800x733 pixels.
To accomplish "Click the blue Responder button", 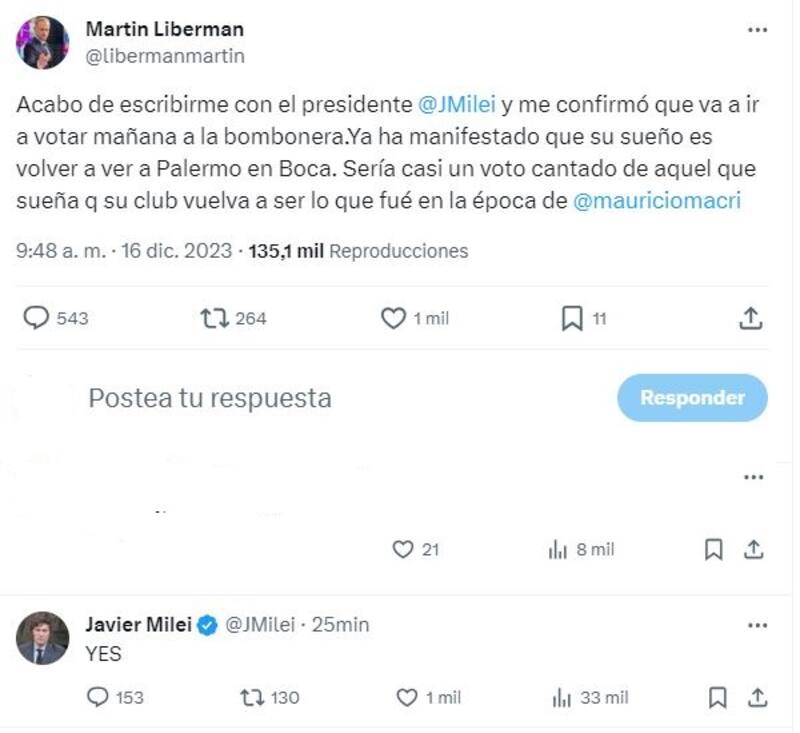I will pos(692,398).
